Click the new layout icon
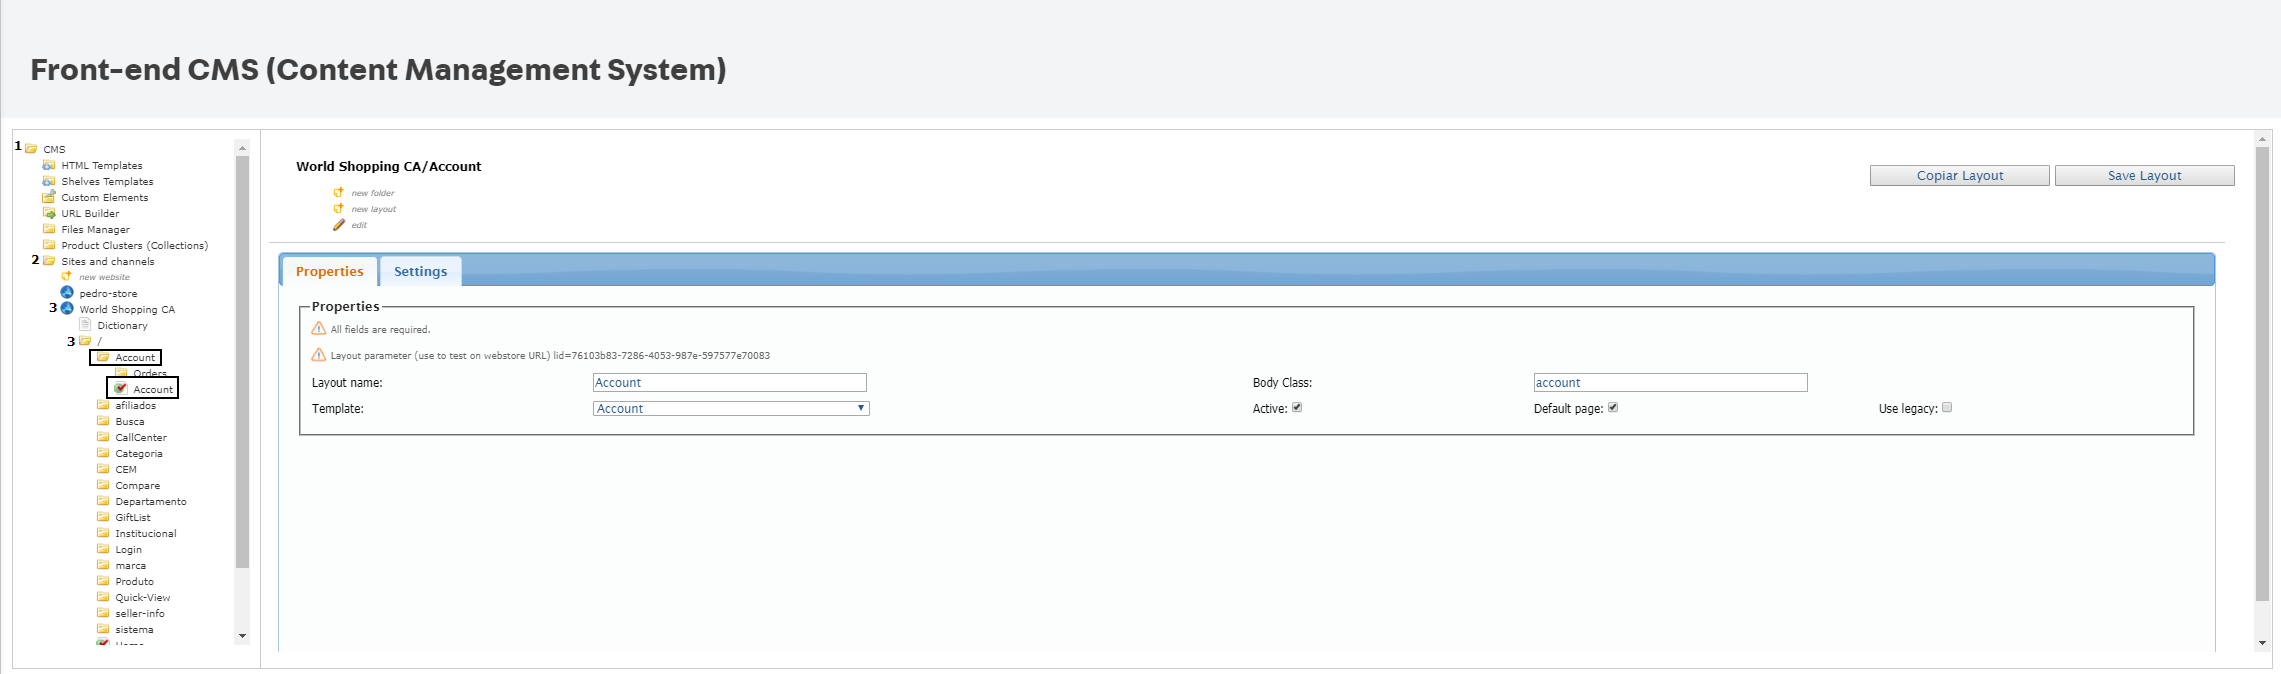Viewport: 2281px width, 674px height. tap(339, 208)
